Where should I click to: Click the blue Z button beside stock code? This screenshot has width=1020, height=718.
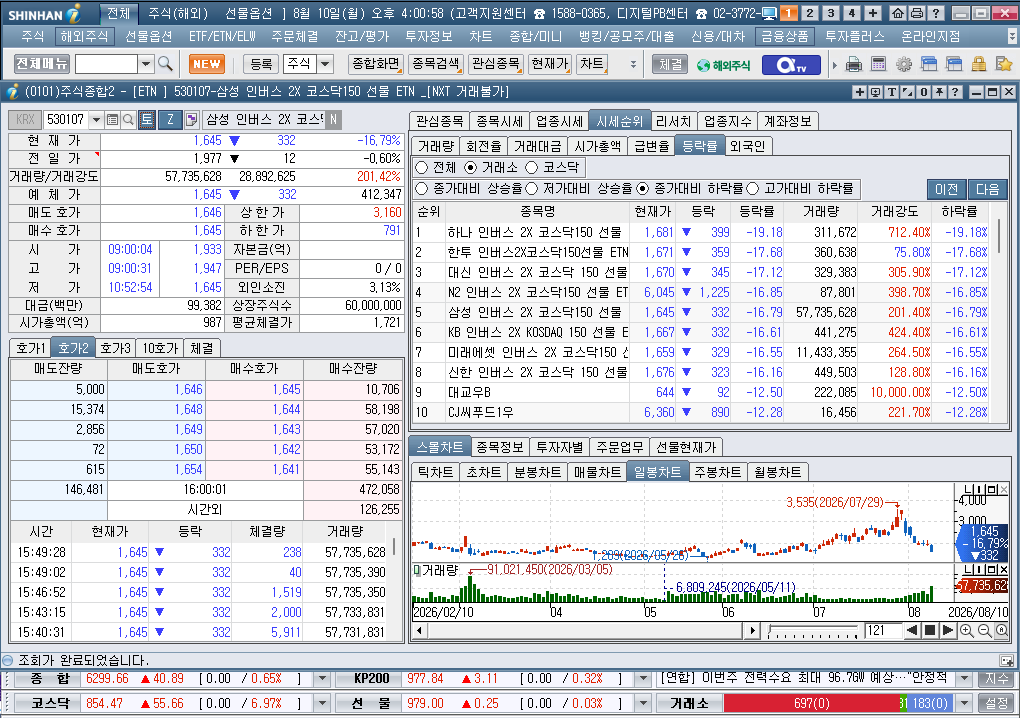click(170, 120)
